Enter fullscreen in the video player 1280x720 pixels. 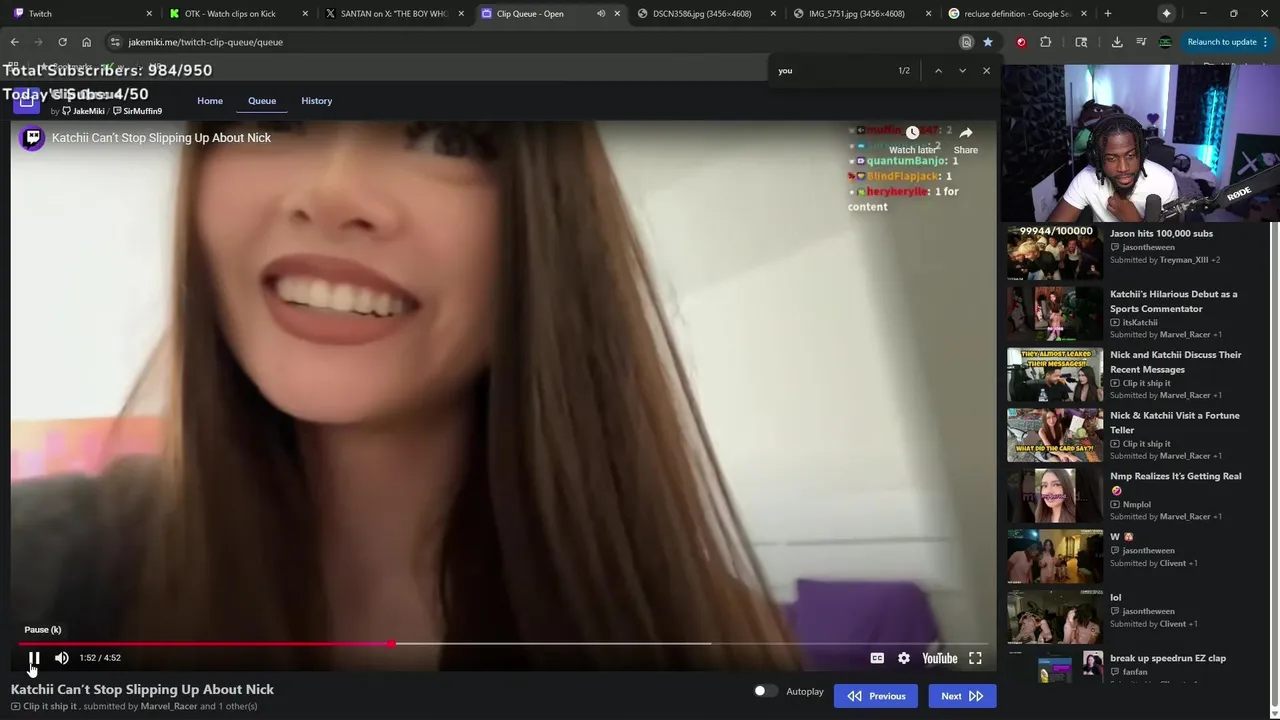pos(975,658)
